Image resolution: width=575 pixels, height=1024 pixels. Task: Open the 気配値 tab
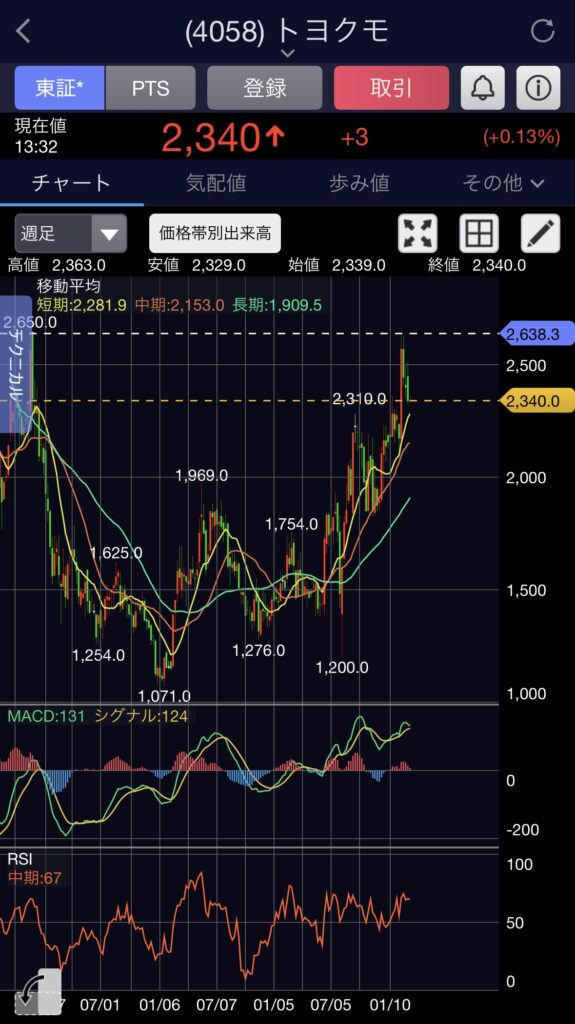click(216, 183)
